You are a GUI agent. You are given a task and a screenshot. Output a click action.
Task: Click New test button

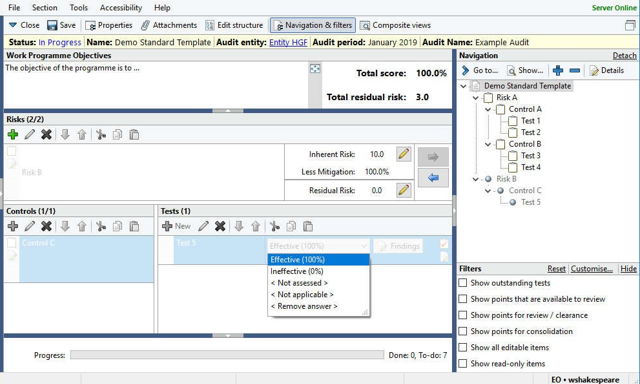[176, 226]
